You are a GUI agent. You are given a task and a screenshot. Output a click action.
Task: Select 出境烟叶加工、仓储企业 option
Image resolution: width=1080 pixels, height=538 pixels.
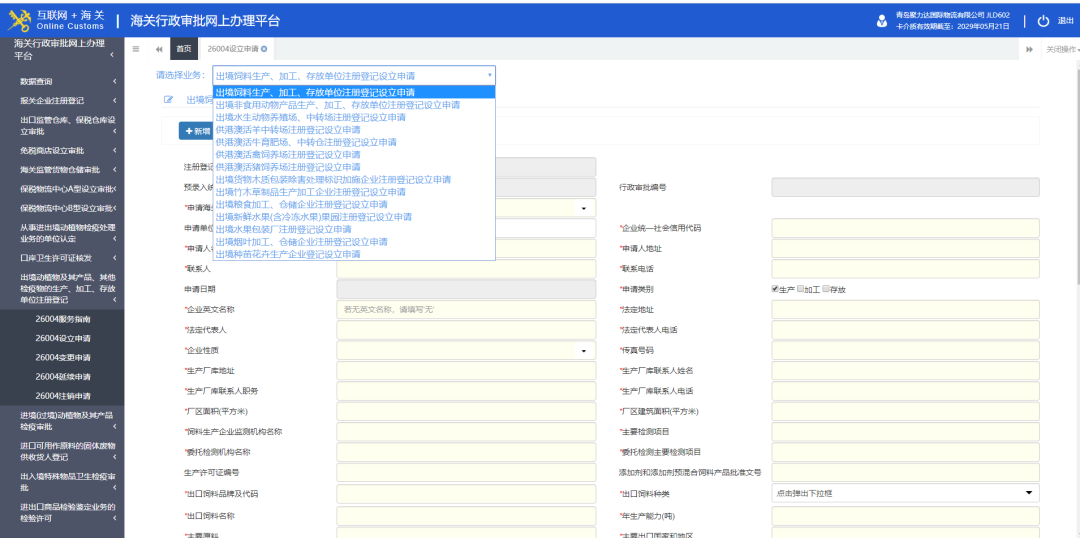click(353, 241)
